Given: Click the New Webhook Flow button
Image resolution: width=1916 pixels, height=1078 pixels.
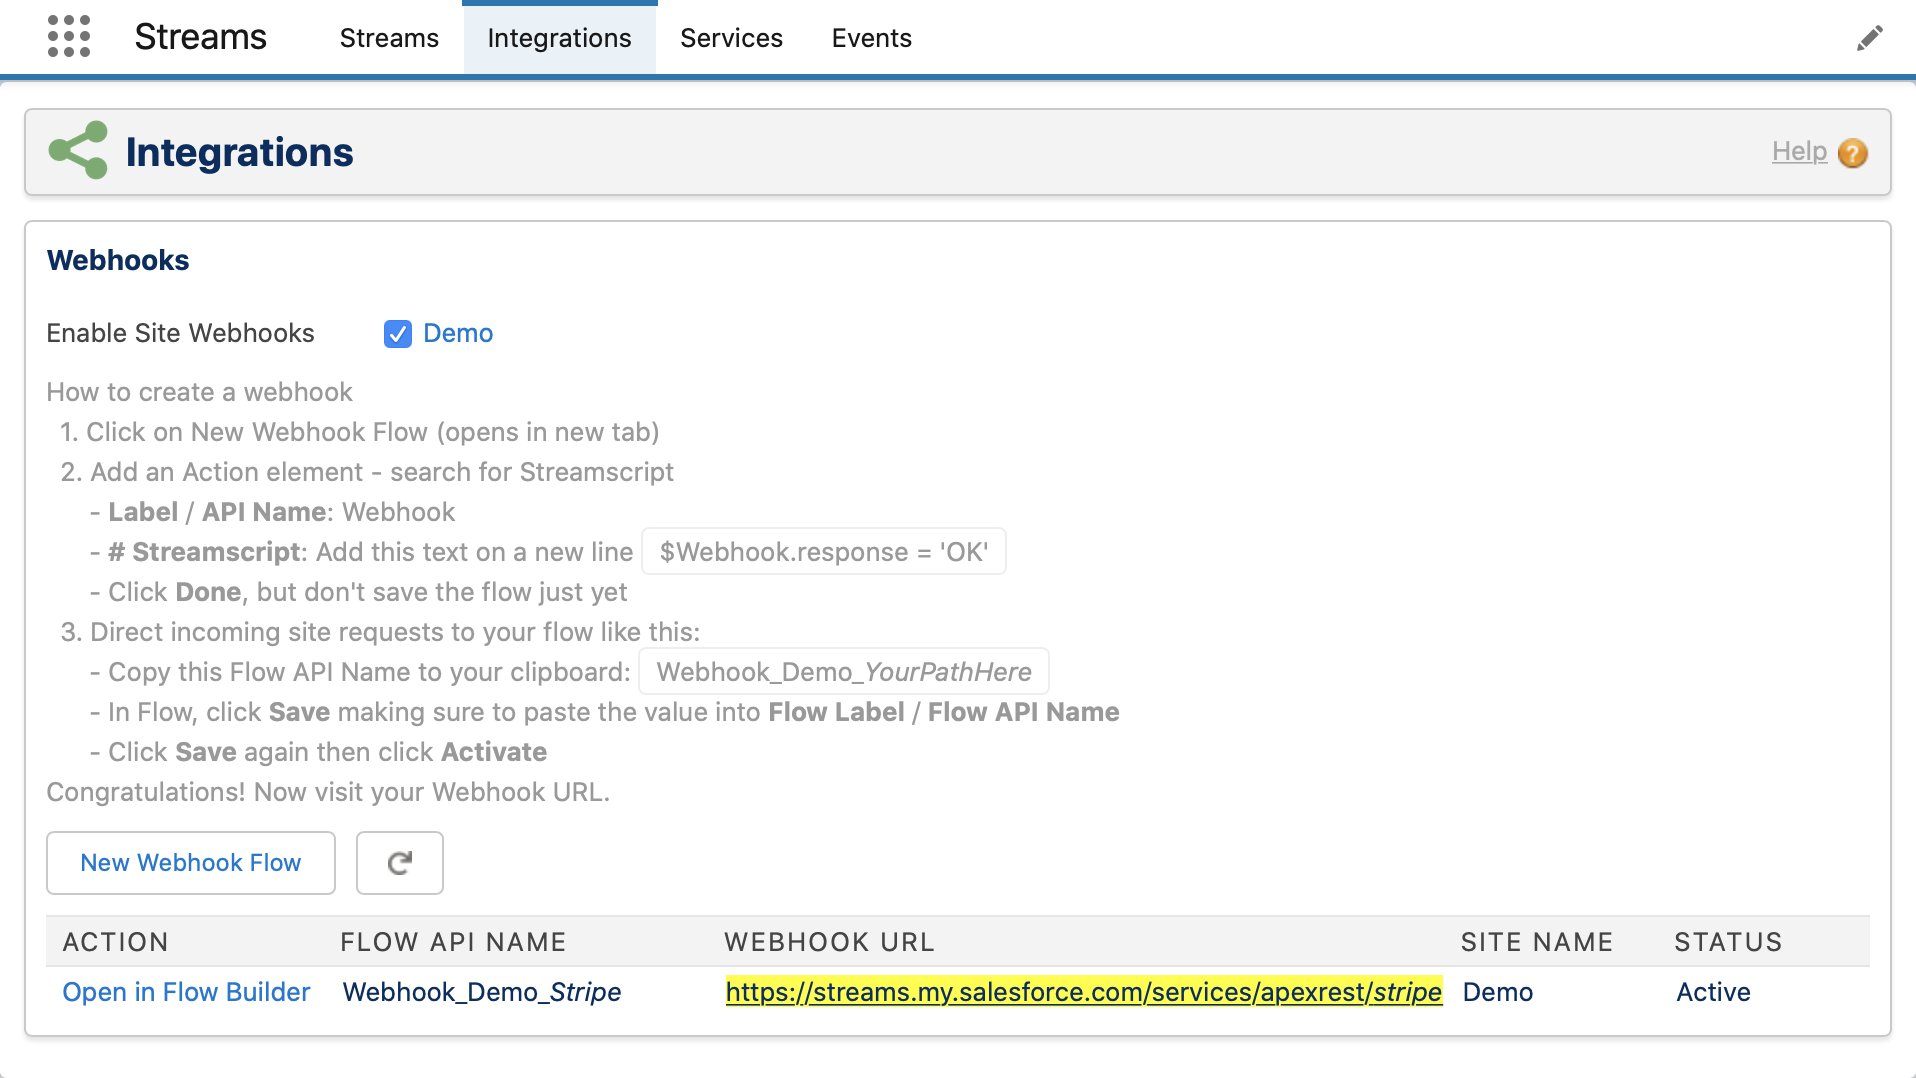Looking at the screenshot, I should coord(191,863).
